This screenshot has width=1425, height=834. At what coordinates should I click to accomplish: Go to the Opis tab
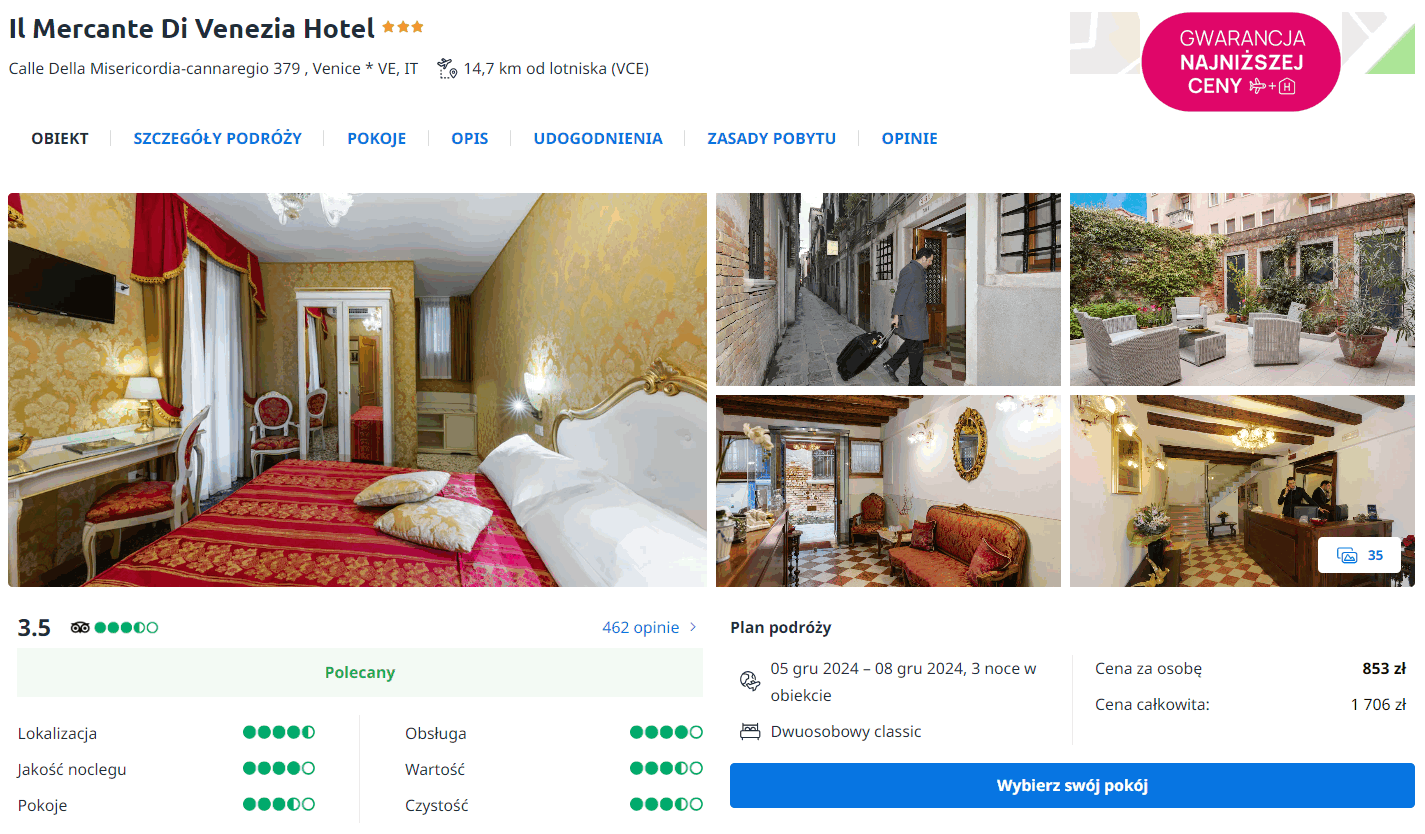point(470,139)
